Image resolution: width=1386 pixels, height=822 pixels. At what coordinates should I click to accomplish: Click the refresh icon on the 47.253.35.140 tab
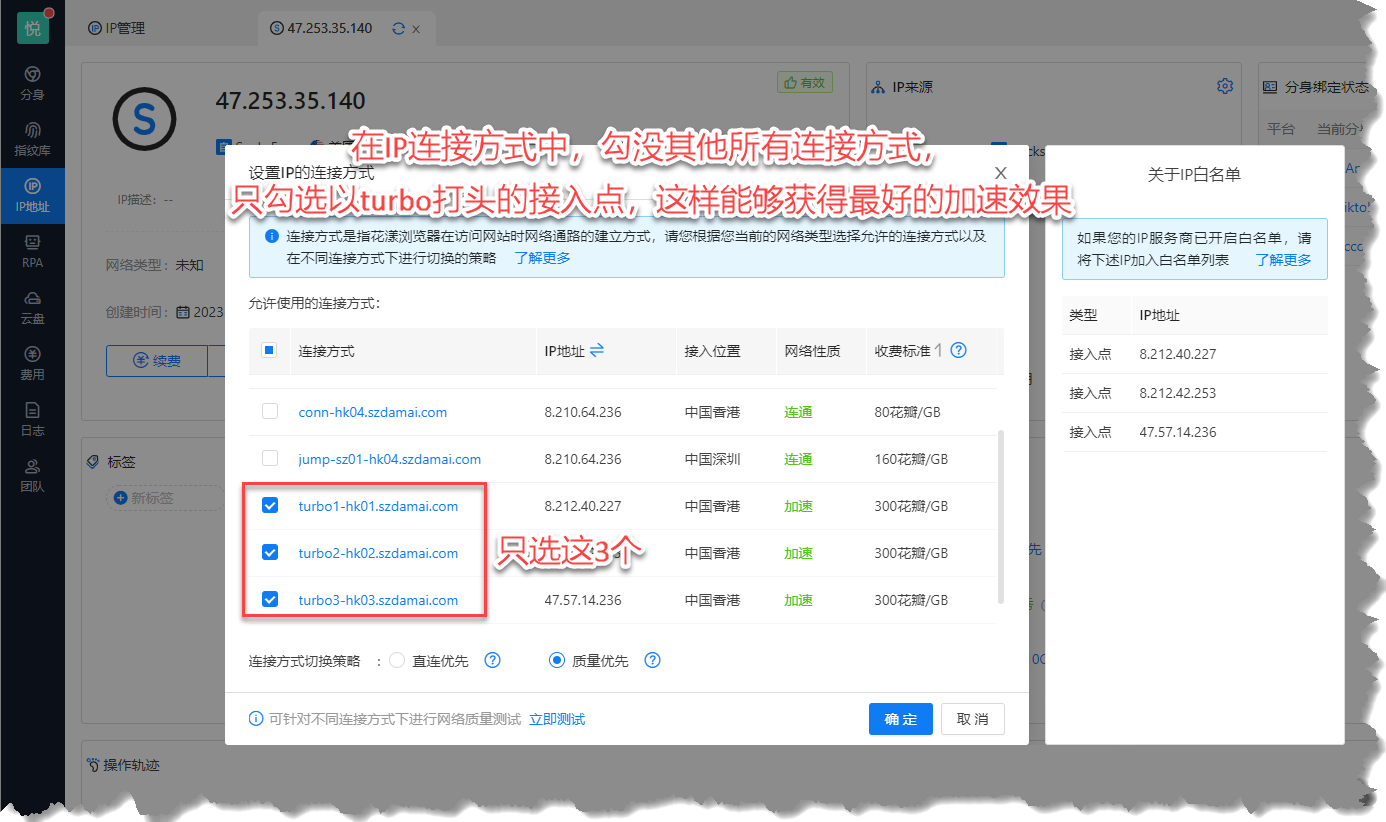click(x=398, y=29)
